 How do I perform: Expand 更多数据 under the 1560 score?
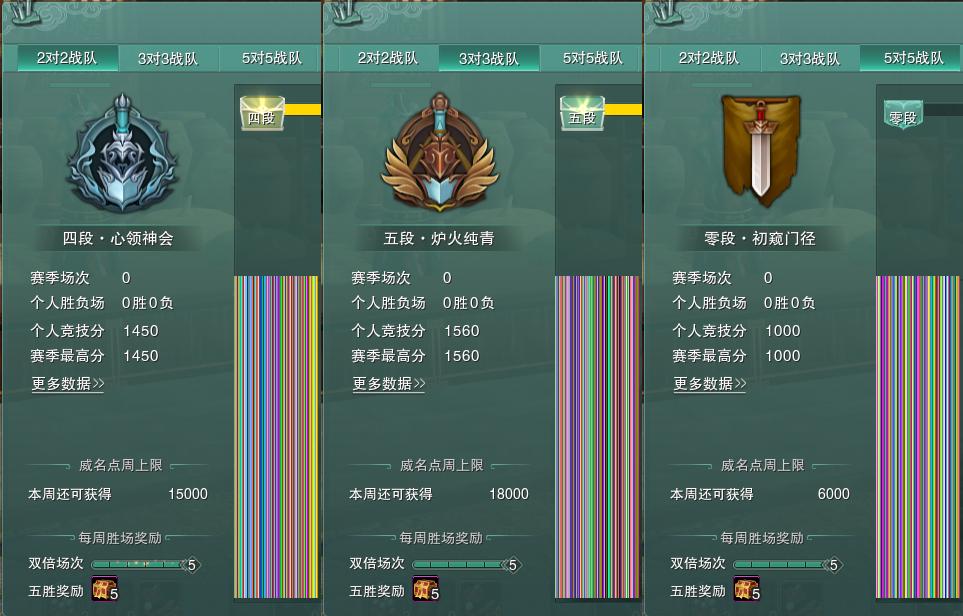point(389,384)
